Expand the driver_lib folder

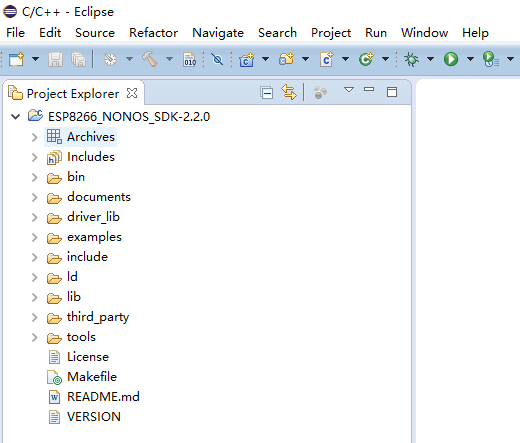35,217
